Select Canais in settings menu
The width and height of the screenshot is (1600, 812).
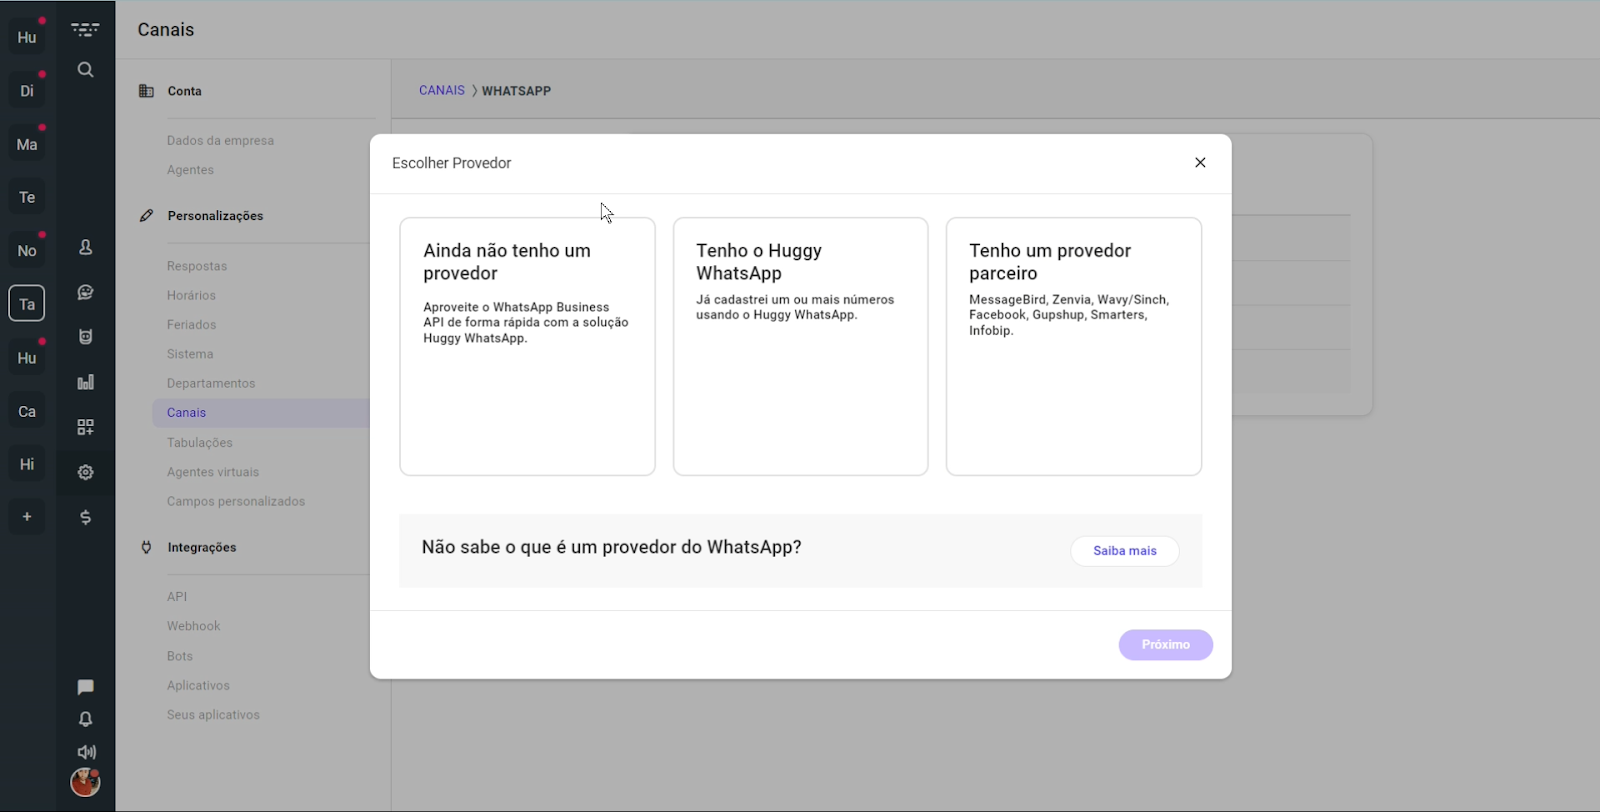(261, 413)
